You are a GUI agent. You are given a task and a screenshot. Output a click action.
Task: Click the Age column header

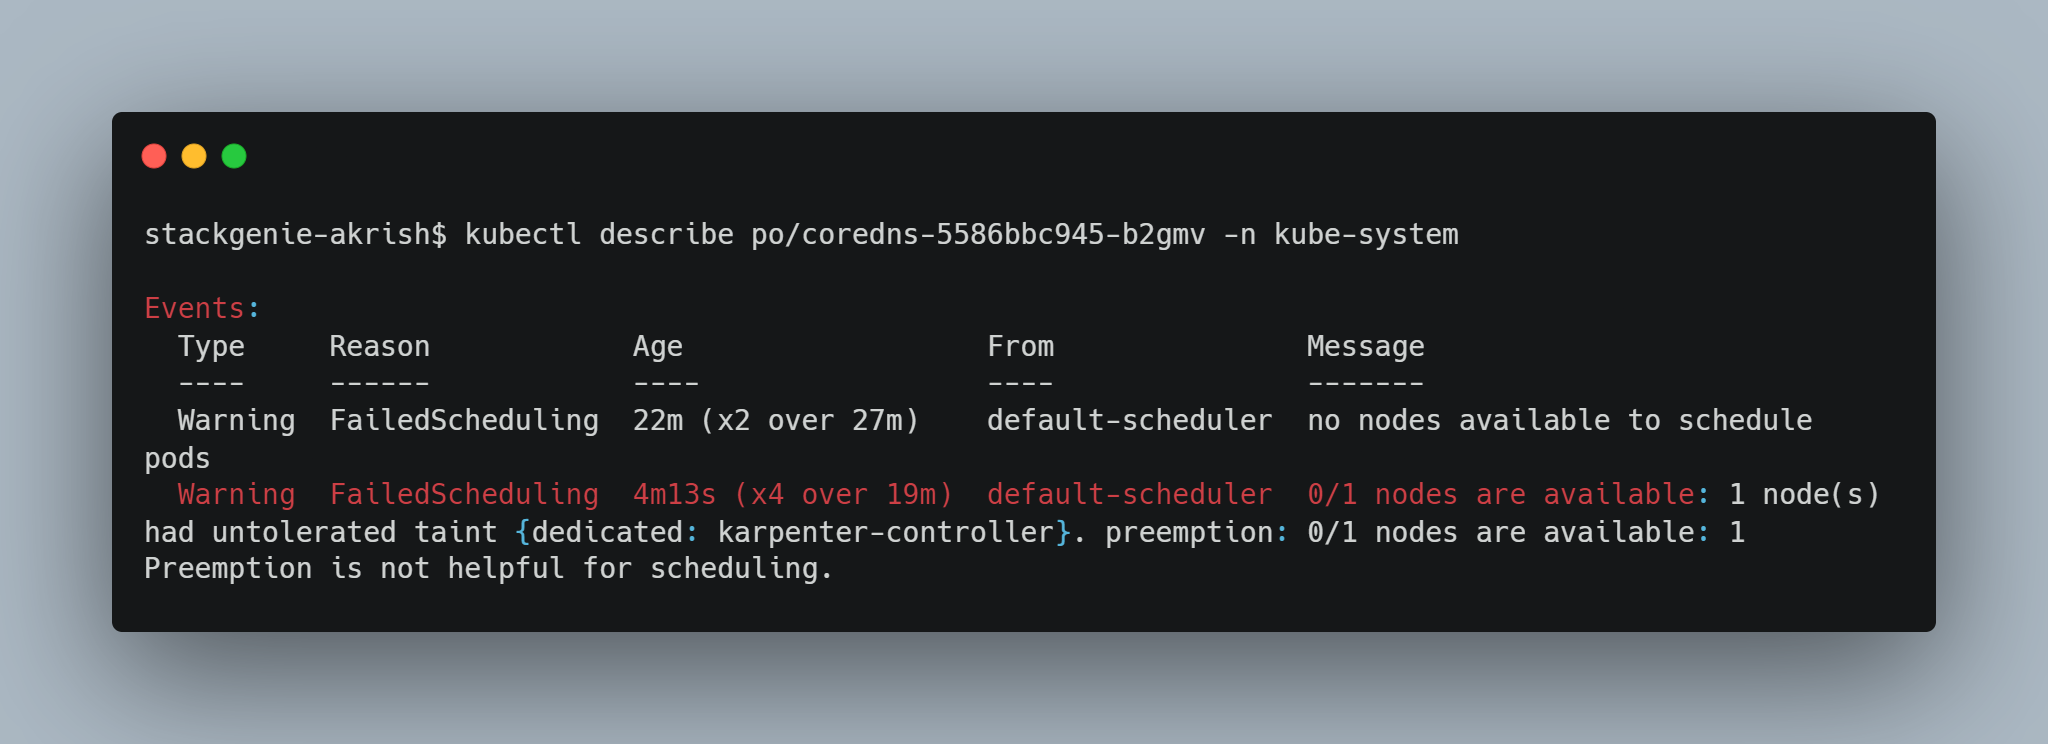(x=658, y=347)
